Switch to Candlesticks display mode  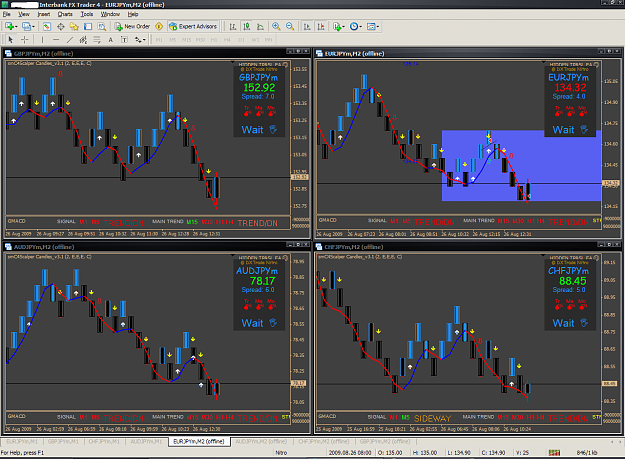[247, 26]
